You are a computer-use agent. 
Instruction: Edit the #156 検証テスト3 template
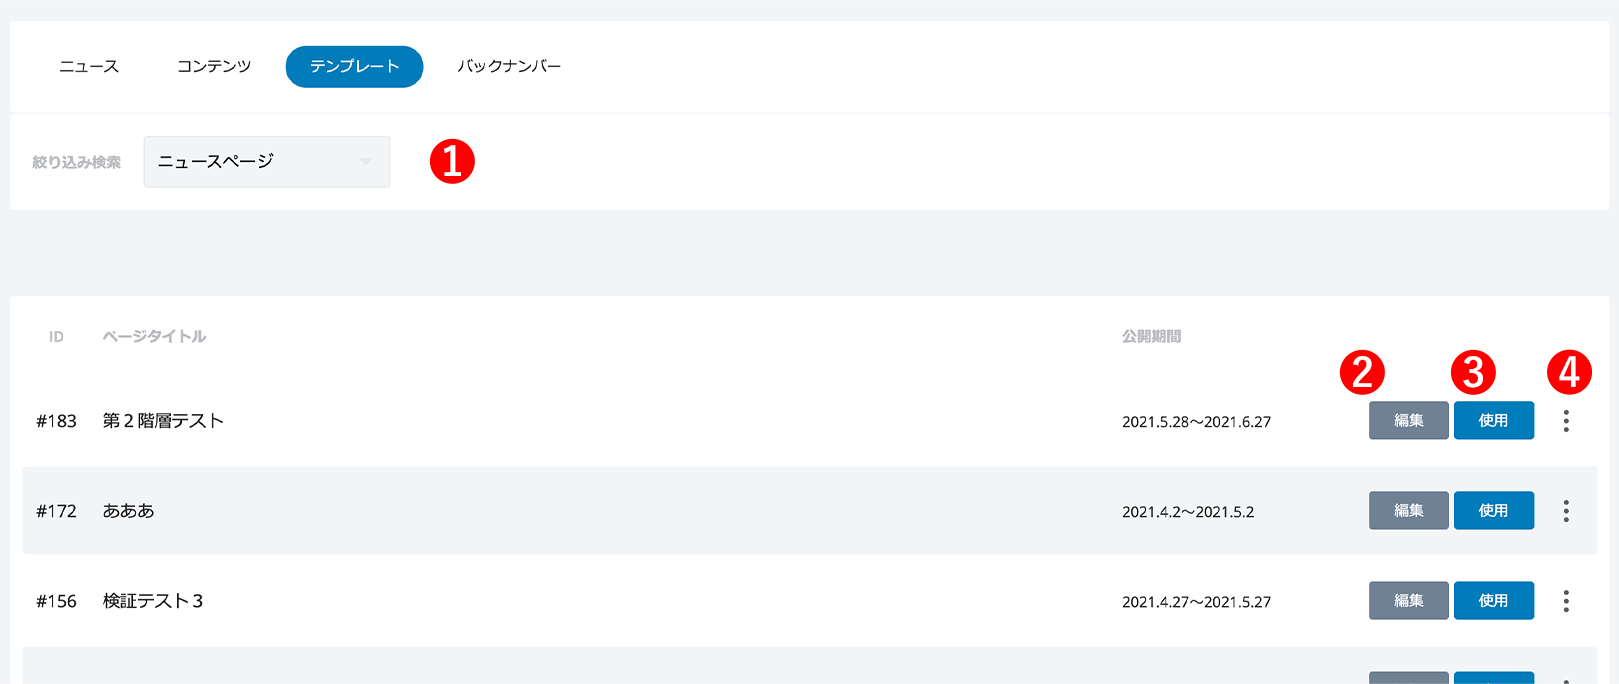1408,601
